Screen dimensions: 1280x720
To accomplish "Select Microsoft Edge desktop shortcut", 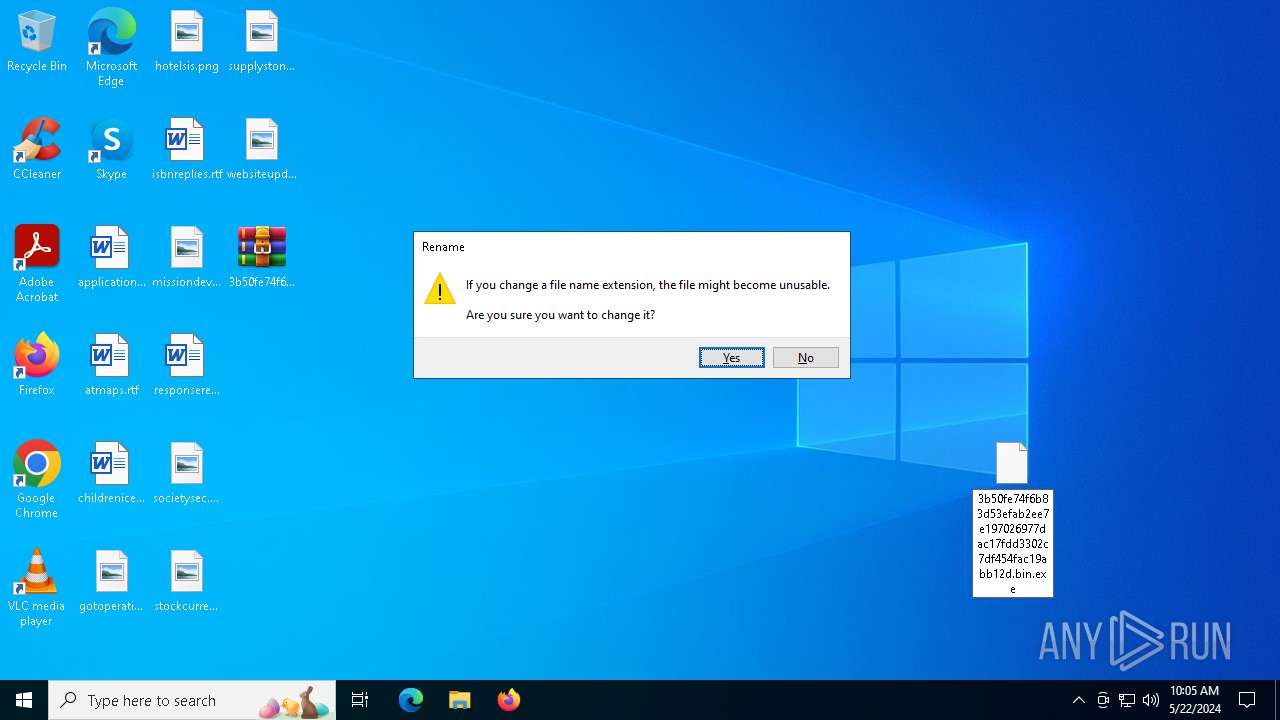I will pyautogui.click(x=111, y=48).
